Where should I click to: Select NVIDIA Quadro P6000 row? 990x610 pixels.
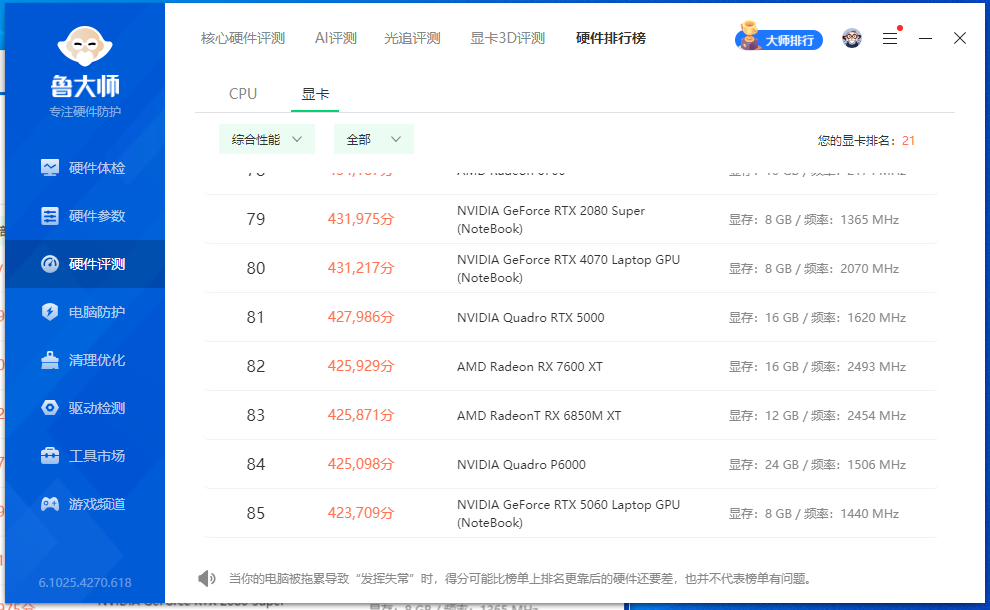tap(571, 464)
